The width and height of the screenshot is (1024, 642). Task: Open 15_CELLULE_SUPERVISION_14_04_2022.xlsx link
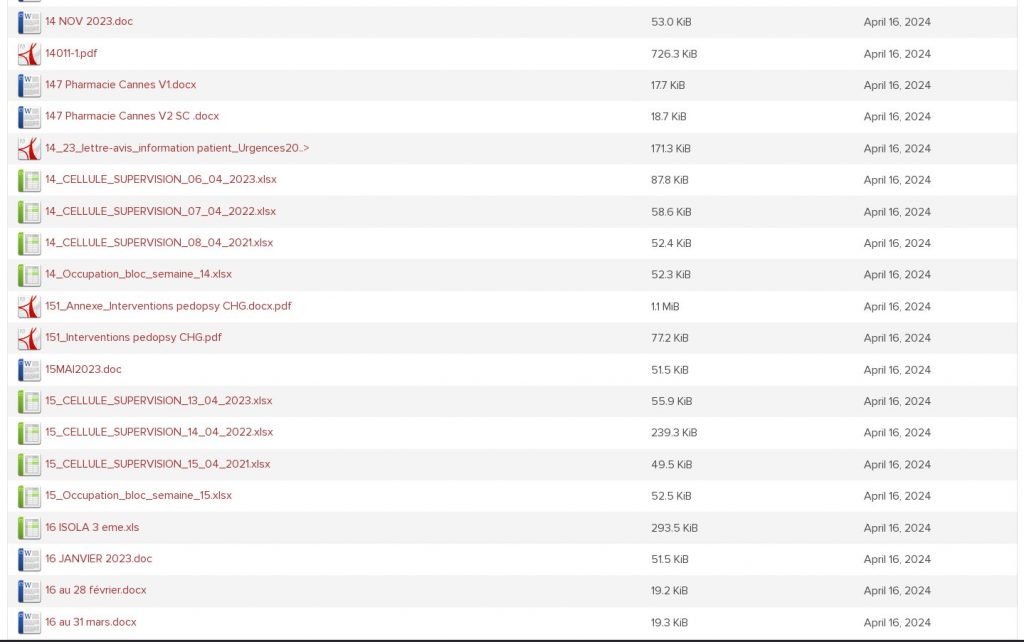click(158, 433)
